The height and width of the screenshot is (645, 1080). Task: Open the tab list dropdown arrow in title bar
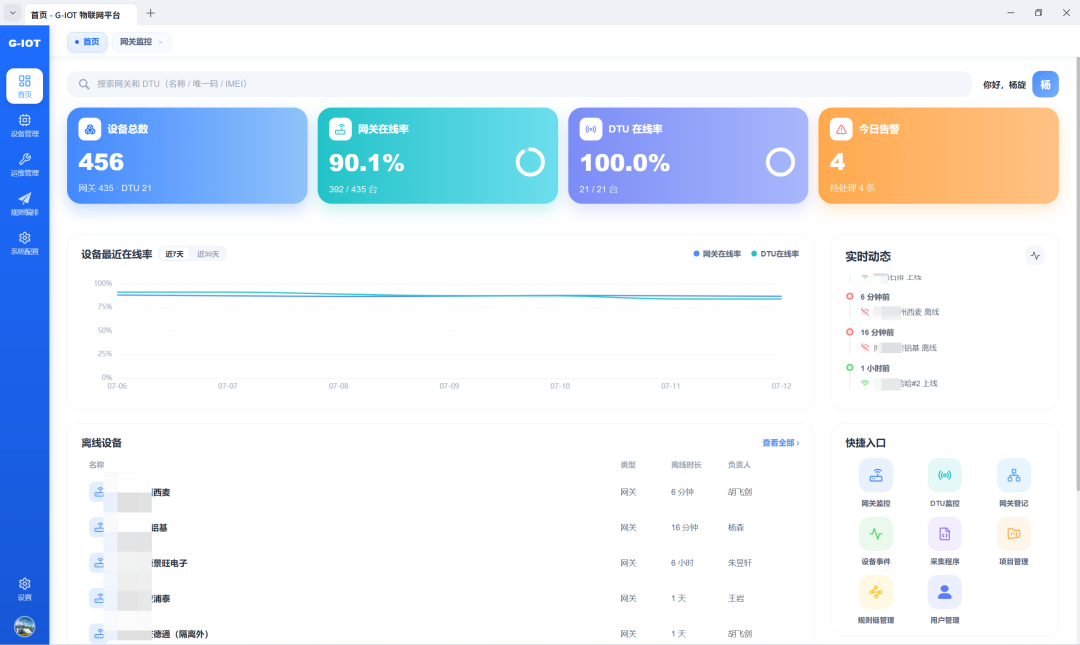coord(12,13)
